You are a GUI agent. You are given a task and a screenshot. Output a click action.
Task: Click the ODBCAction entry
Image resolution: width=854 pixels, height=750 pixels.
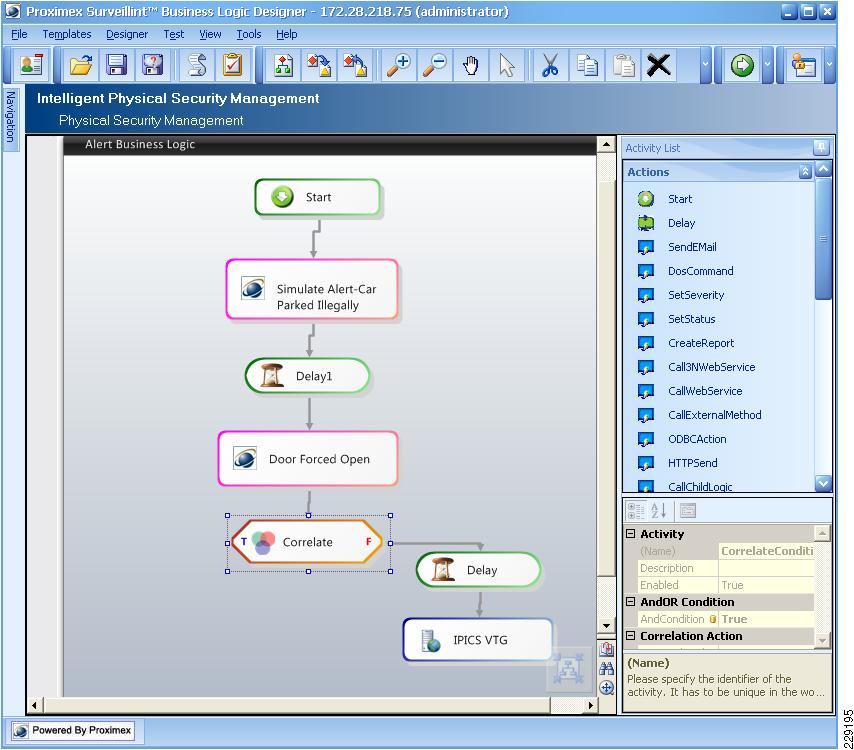click(x=697, y=439)
